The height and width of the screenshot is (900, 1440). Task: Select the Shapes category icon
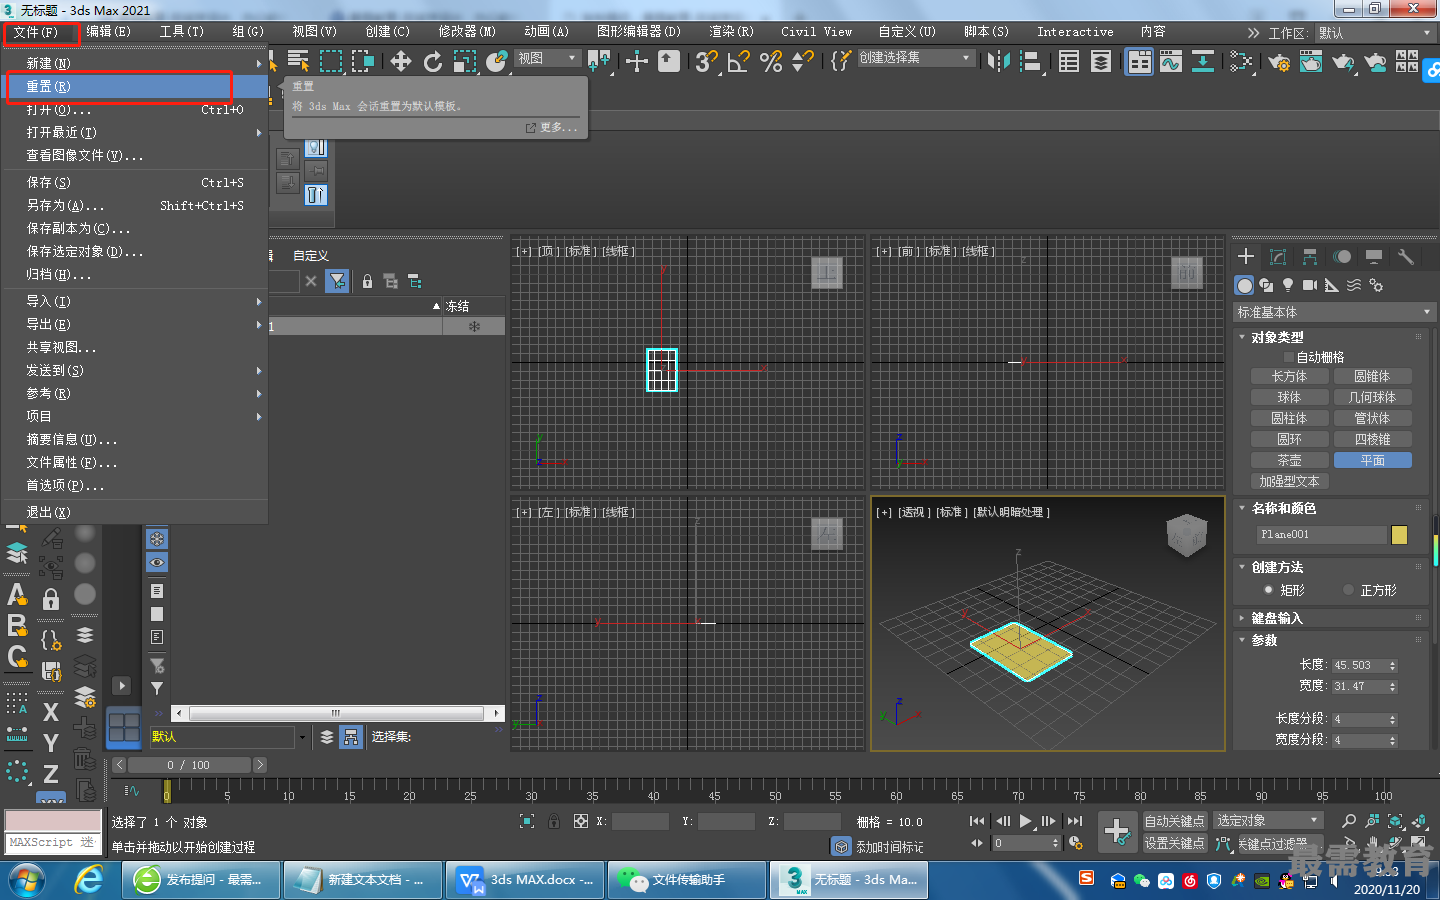[x=1266, y=285]
